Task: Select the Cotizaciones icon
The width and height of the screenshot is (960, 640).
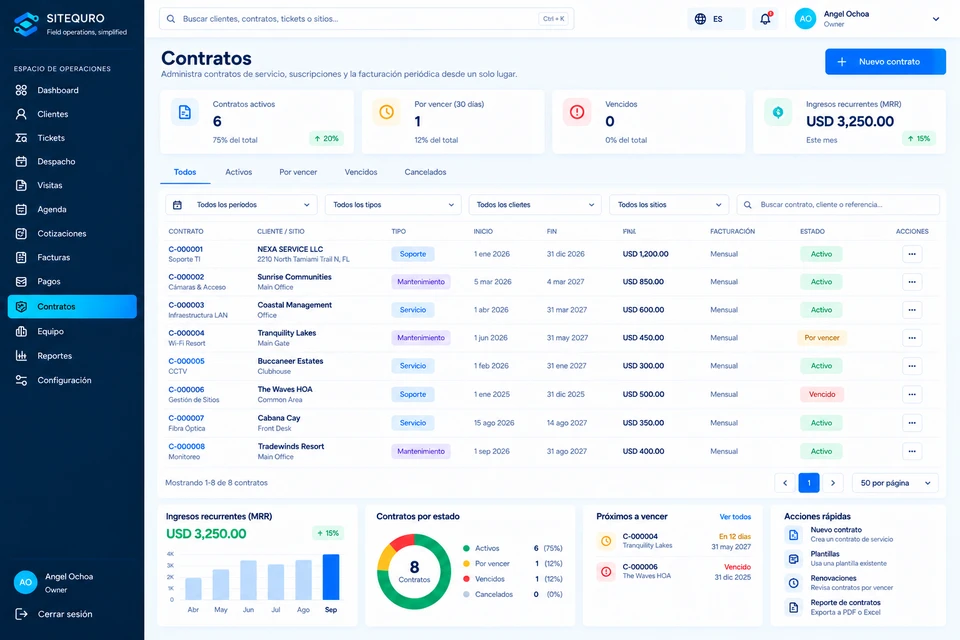Action: pyautogui.click(x=21, y=233)
